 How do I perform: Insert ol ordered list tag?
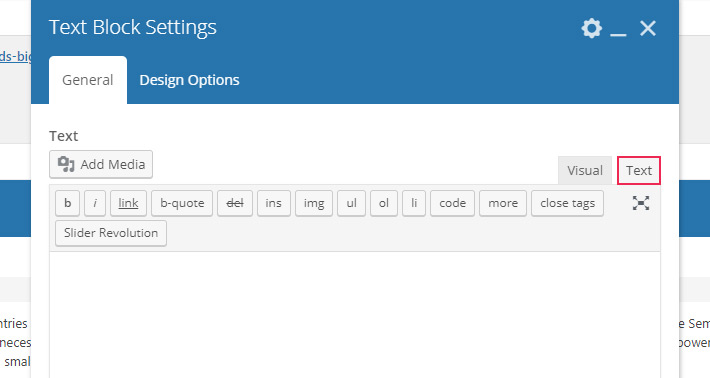click(384, 203)
